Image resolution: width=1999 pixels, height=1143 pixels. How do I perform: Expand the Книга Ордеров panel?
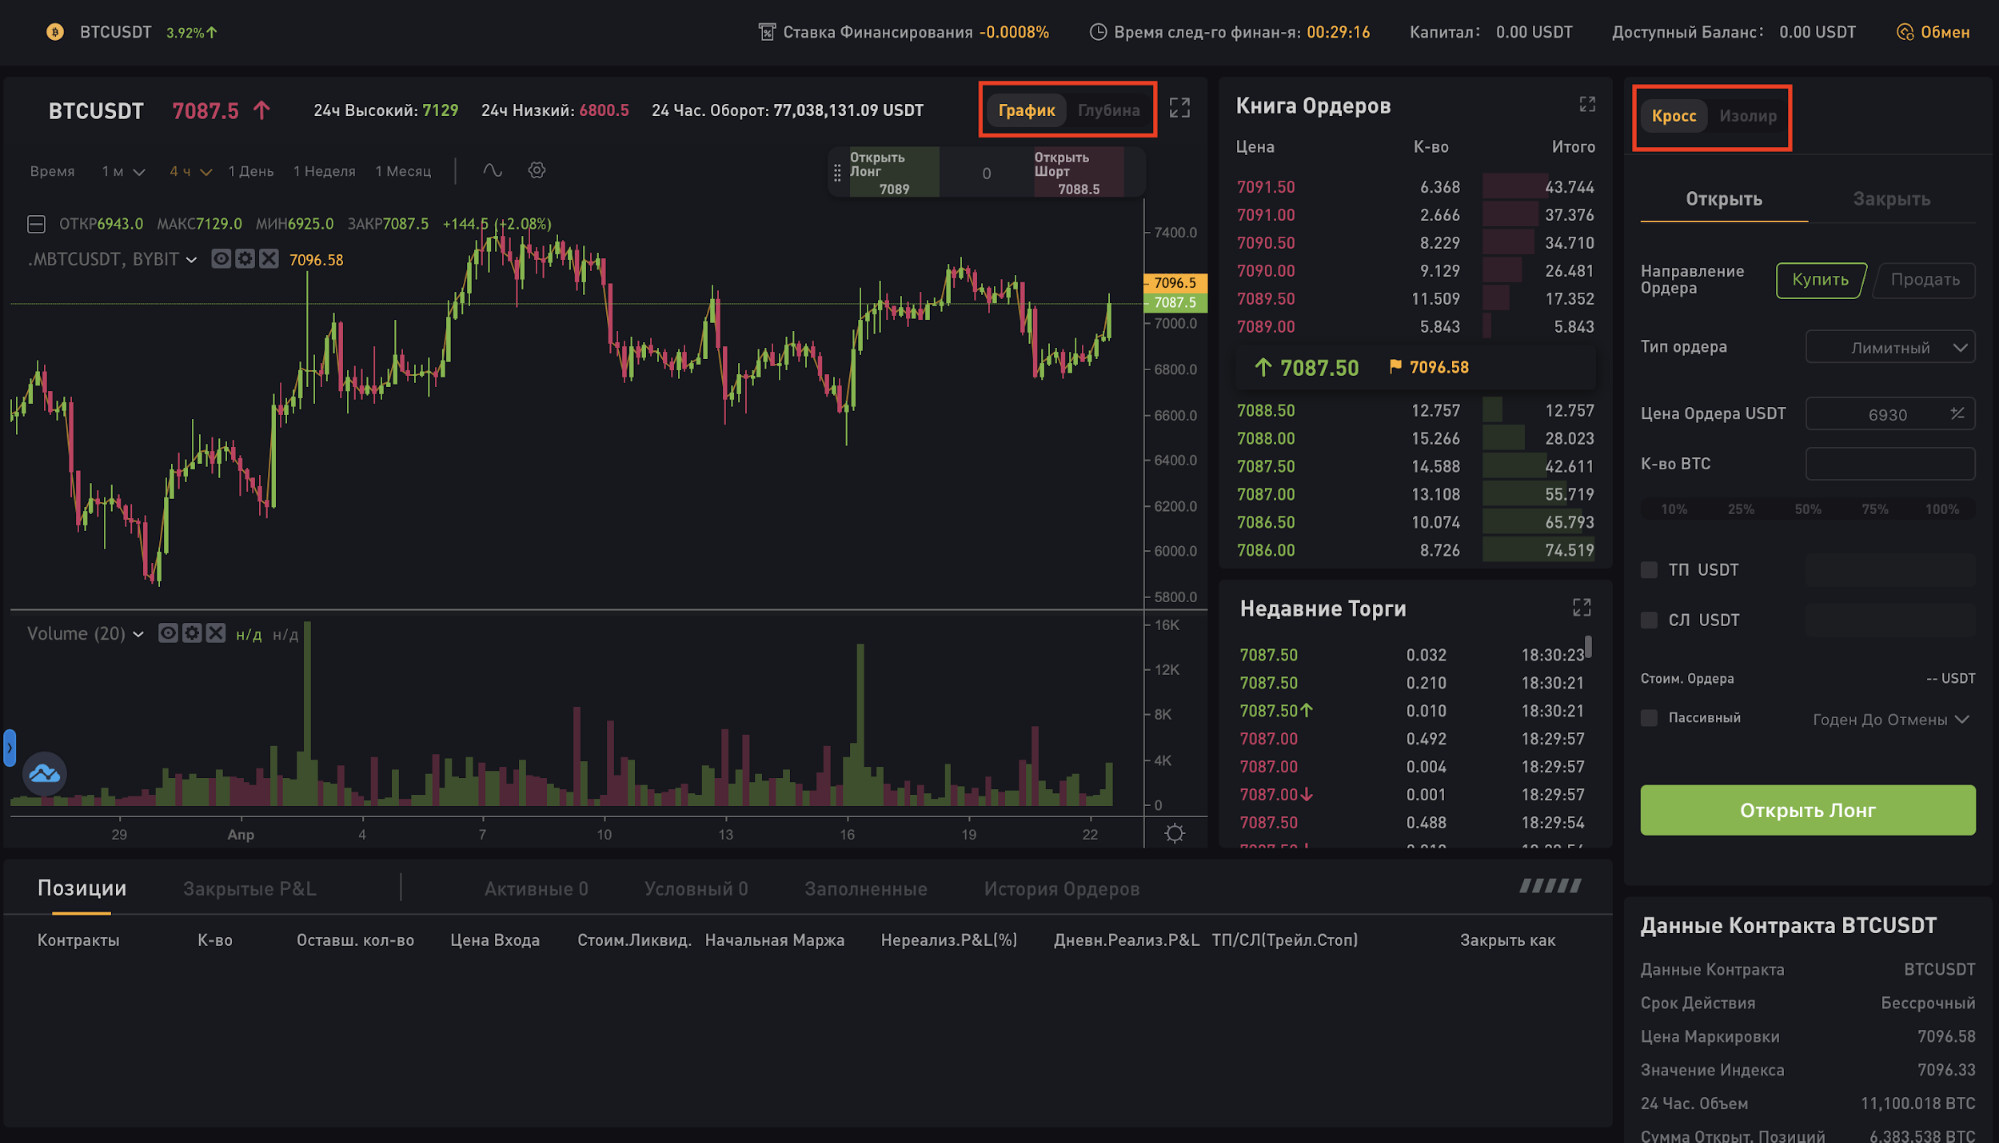coord(1587,104)
